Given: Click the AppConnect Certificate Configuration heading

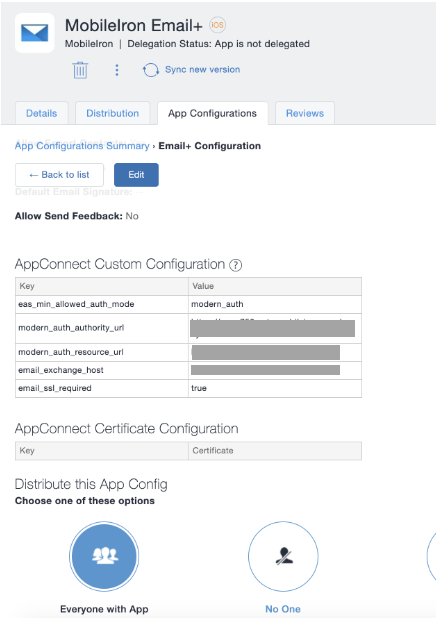Looking at the screenshot, I should click(x=126, y=429).
